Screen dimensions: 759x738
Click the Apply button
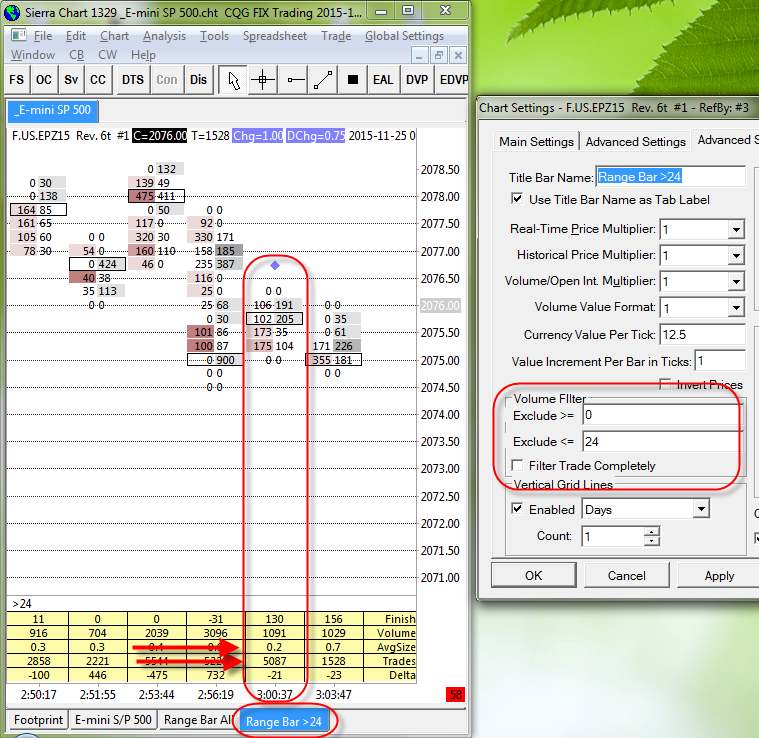point(719,576)
